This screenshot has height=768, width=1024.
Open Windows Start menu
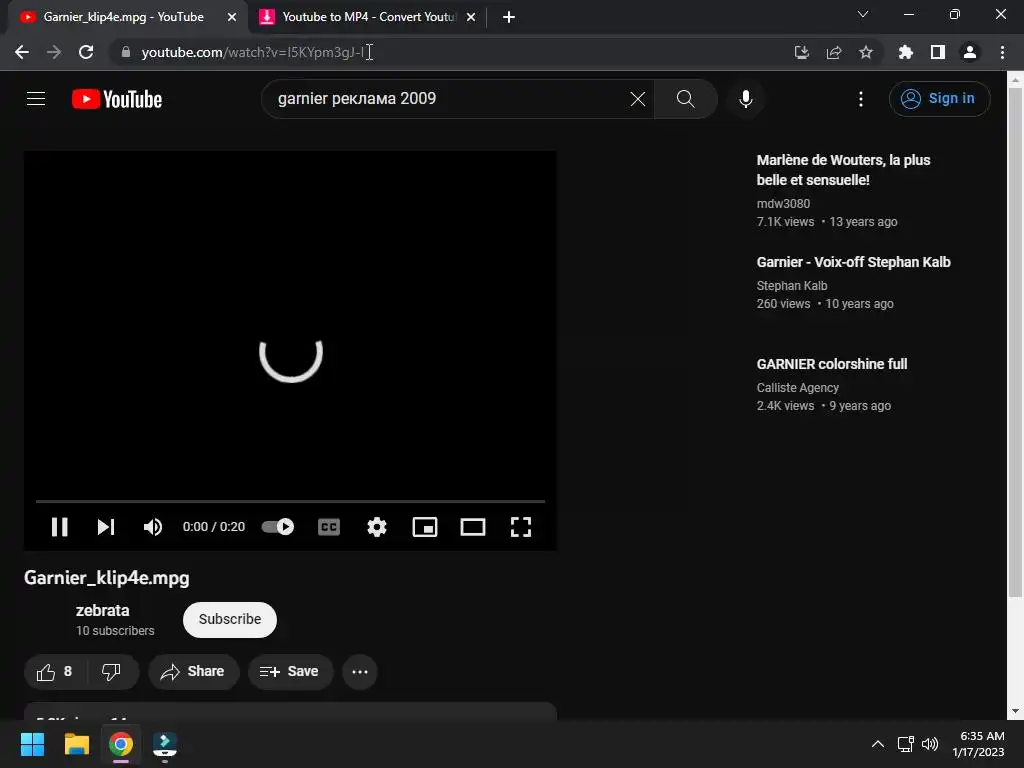[32, 744]
